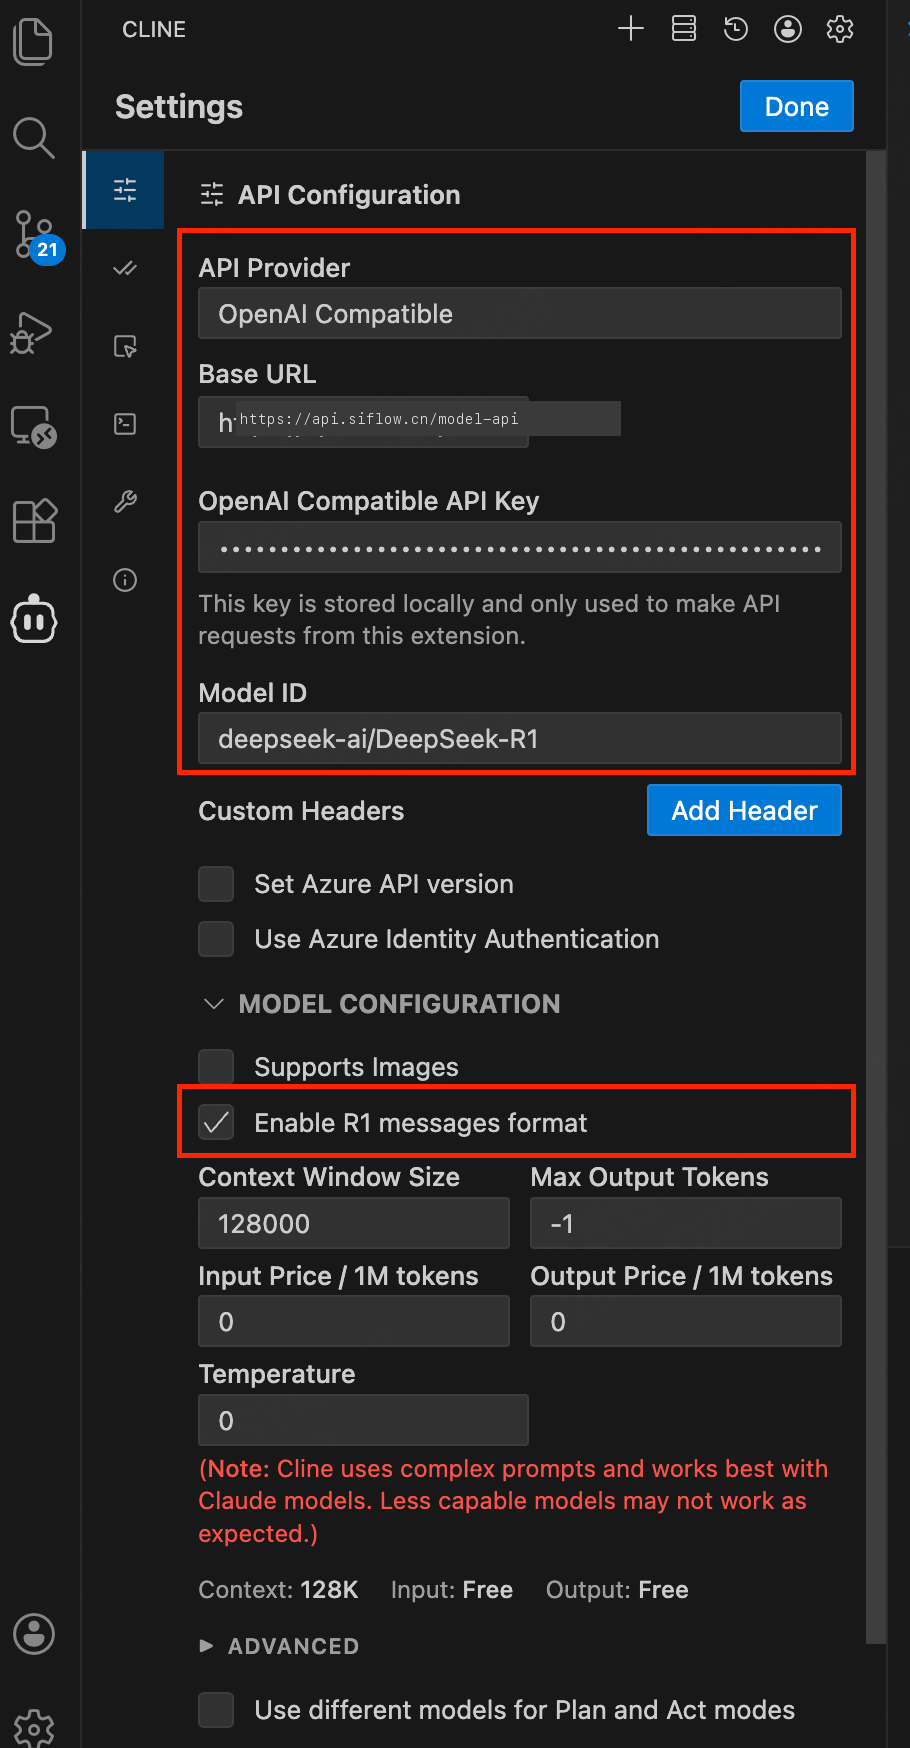Edit the Input Price per 1M tokens field
This screenshot has height=1748, width=910.
(x=354, y=1321)
